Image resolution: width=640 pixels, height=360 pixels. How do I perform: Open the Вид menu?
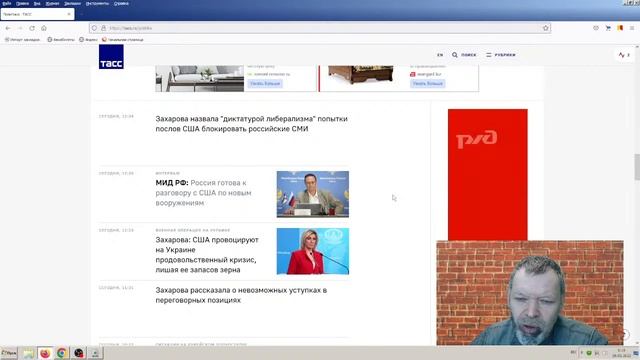pos(37,3)
